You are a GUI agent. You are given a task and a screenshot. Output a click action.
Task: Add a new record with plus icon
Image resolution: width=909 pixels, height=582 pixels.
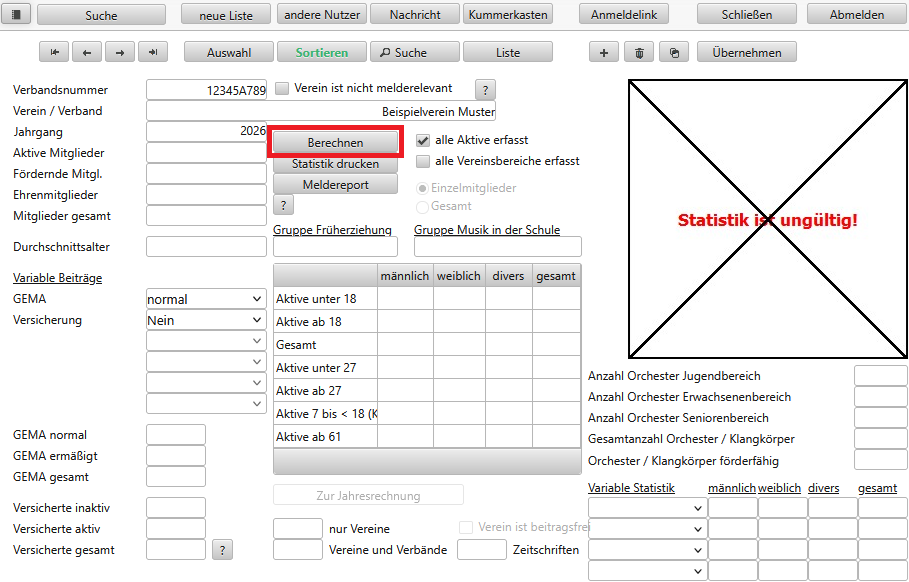point(603,53)
